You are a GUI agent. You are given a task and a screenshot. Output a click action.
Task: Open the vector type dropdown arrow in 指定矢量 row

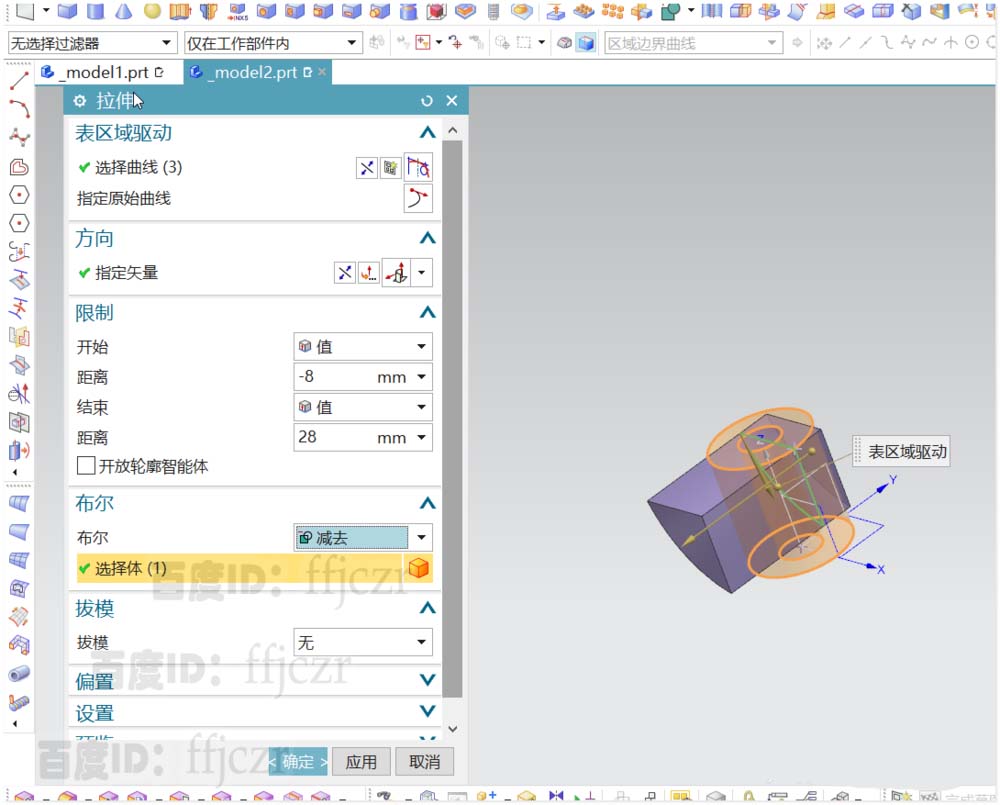tap(422, 273)
